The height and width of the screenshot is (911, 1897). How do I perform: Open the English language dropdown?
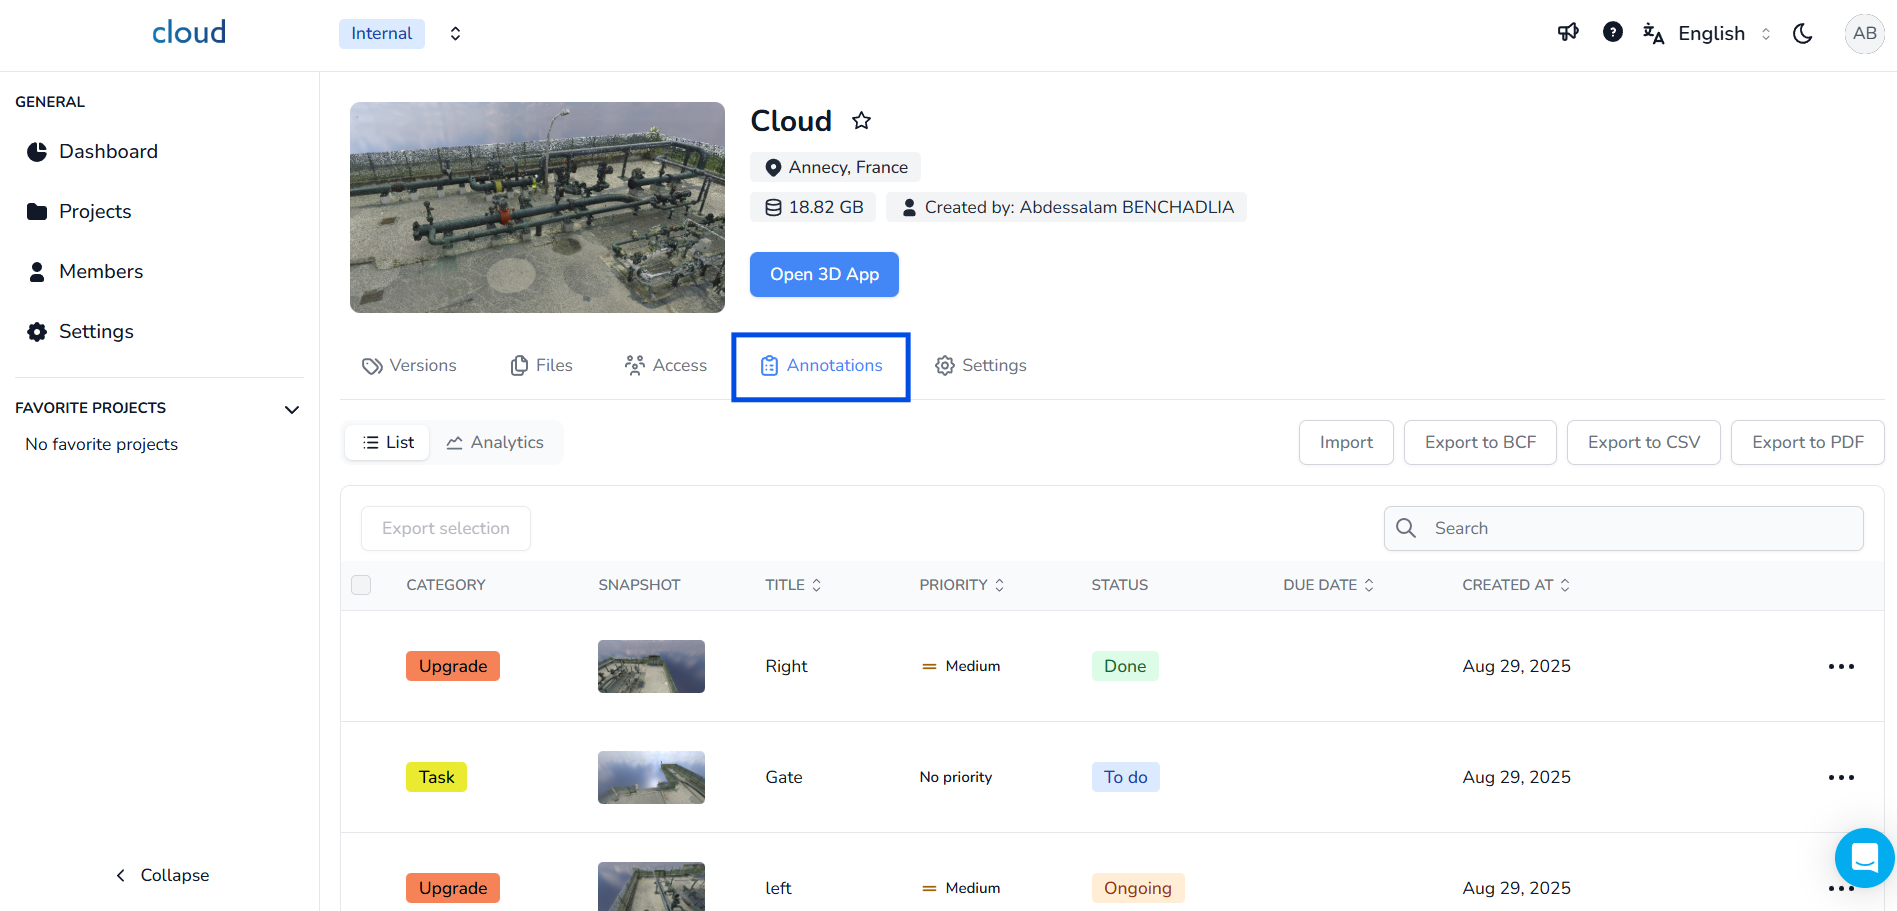pyautogui.click(x=1710, y=34)
